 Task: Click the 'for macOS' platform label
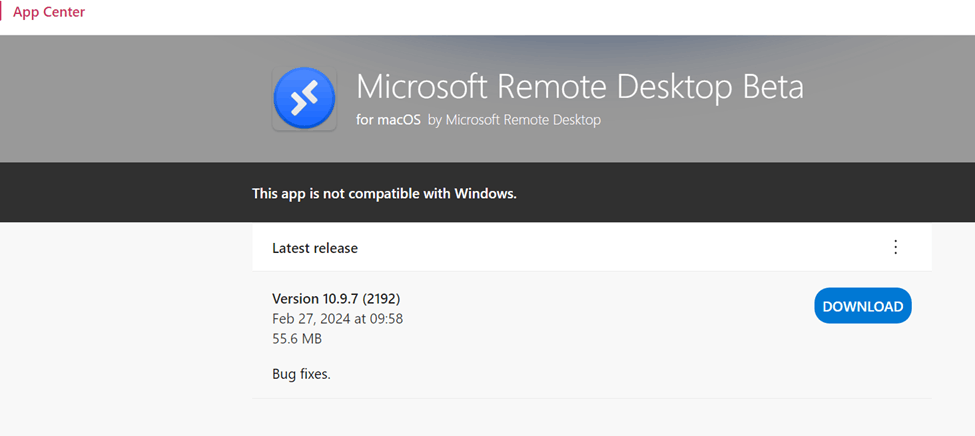coord(389,120)
